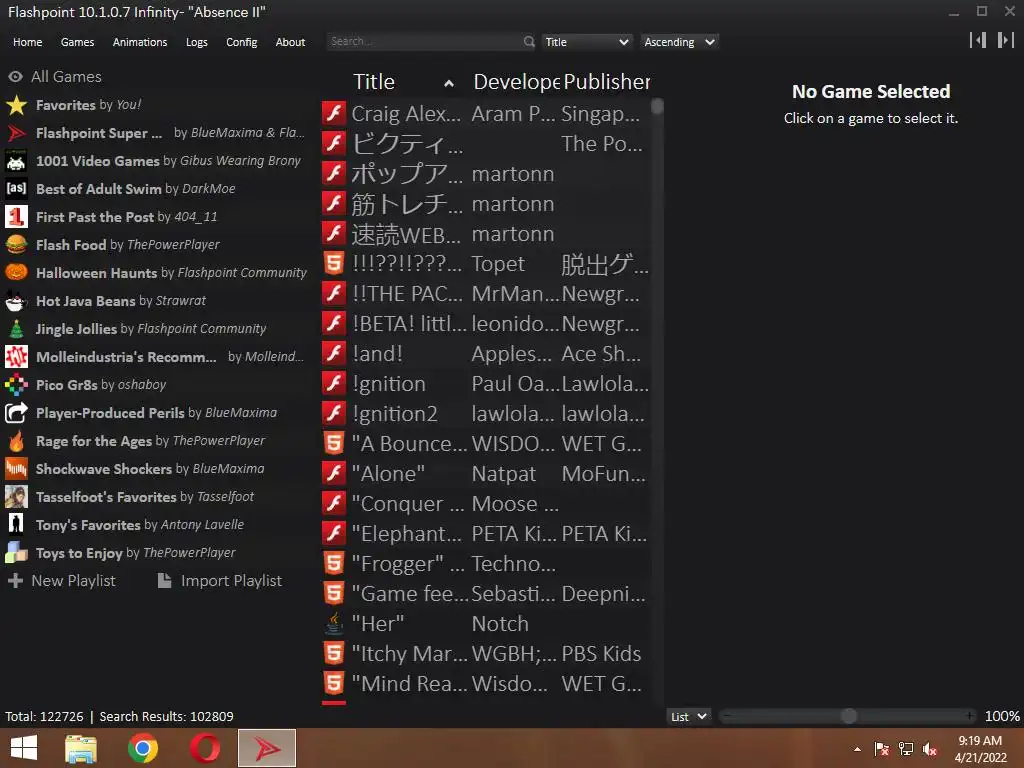Click the Hot Java Beans cup icon
Viewport: 1024px width, 768px height.
click(x=16, y=300)
